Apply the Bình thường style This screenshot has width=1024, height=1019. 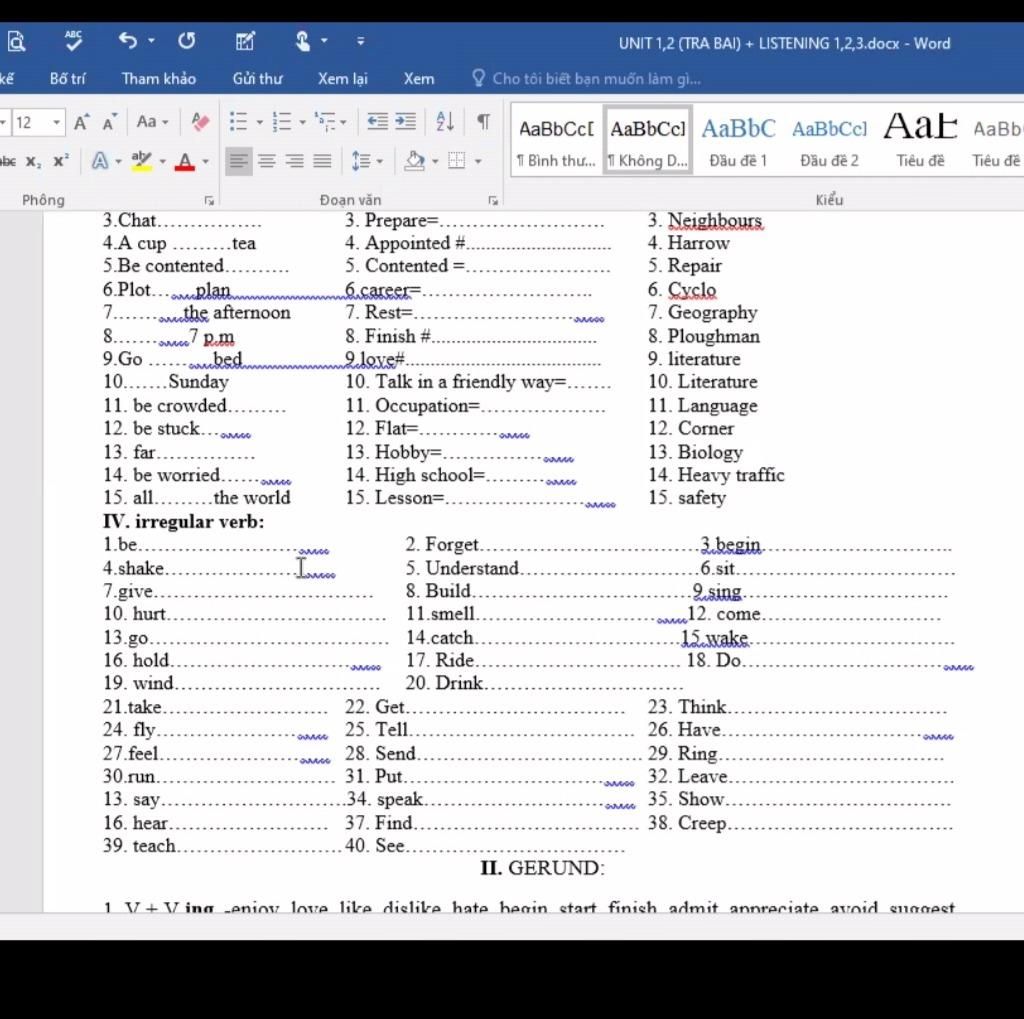(556, 140)
